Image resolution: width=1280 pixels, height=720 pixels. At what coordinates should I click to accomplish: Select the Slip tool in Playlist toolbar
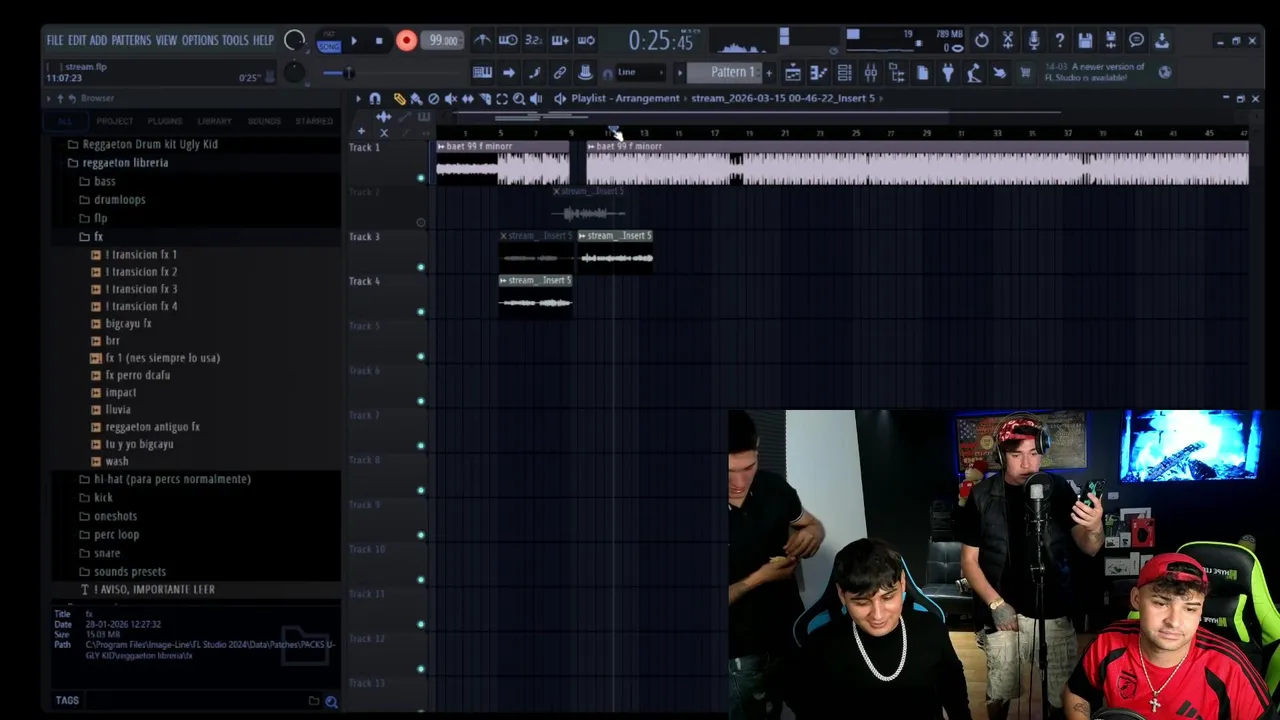coord(467,99)
